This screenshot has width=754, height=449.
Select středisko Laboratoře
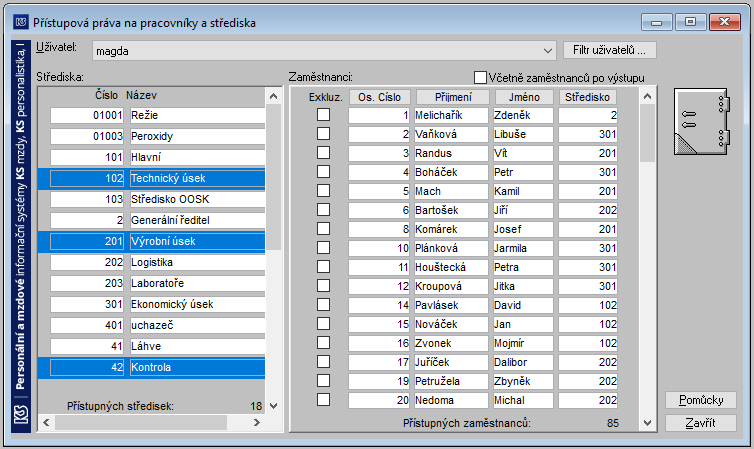pyautogui.click(x=152, y=283)
